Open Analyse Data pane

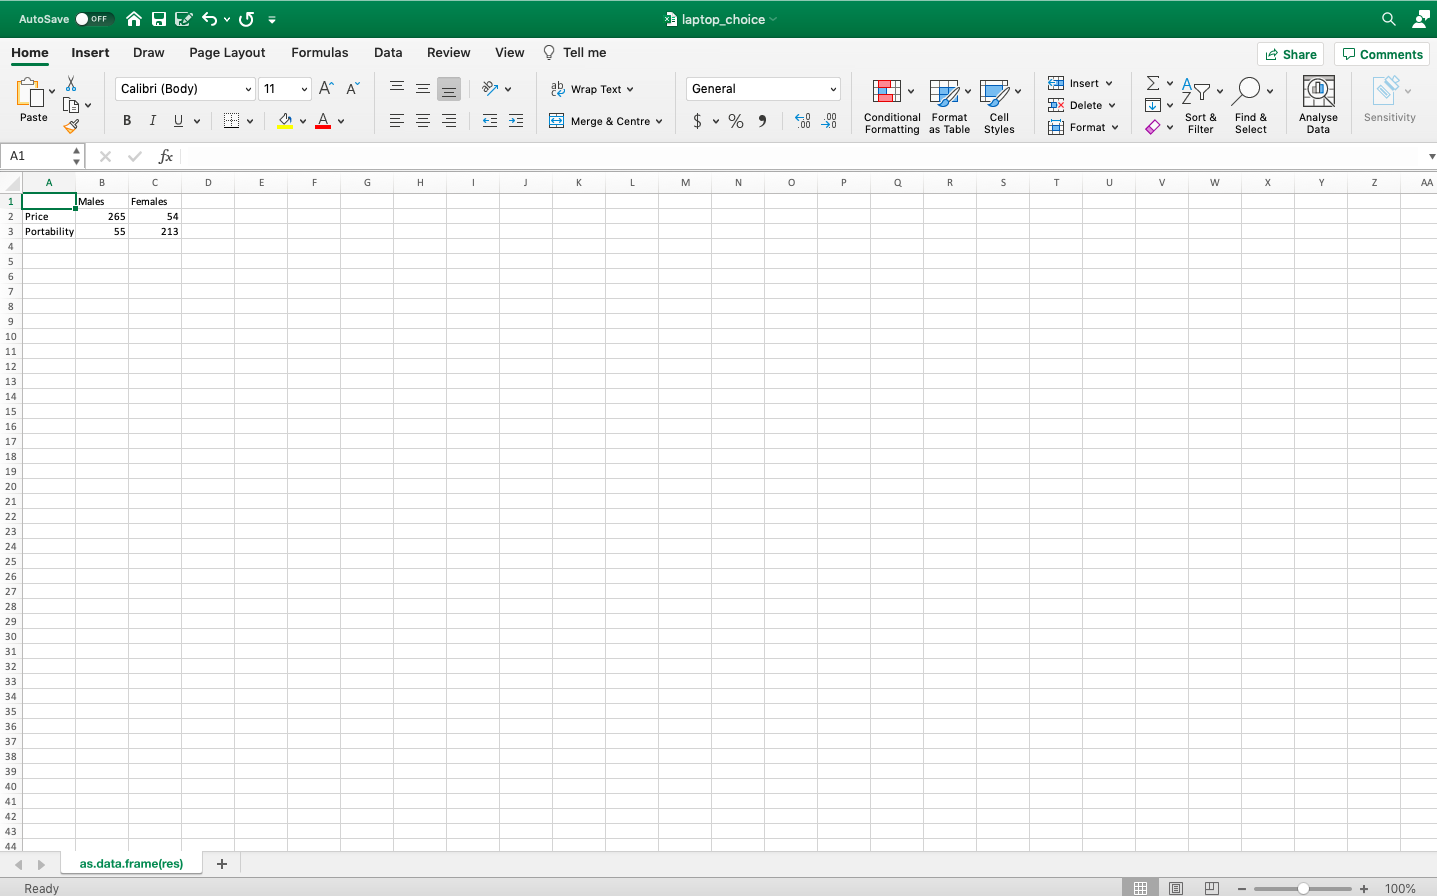point(1318,105)
